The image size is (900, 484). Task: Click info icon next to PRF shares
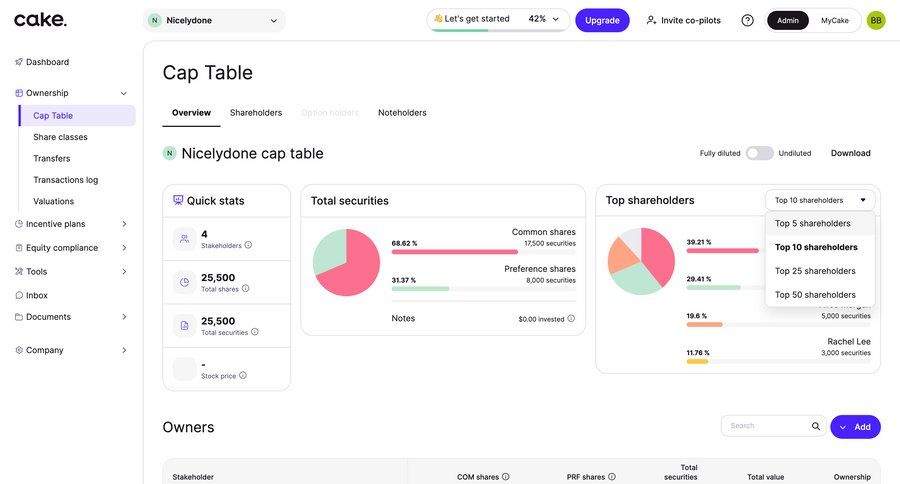point(612,477)
